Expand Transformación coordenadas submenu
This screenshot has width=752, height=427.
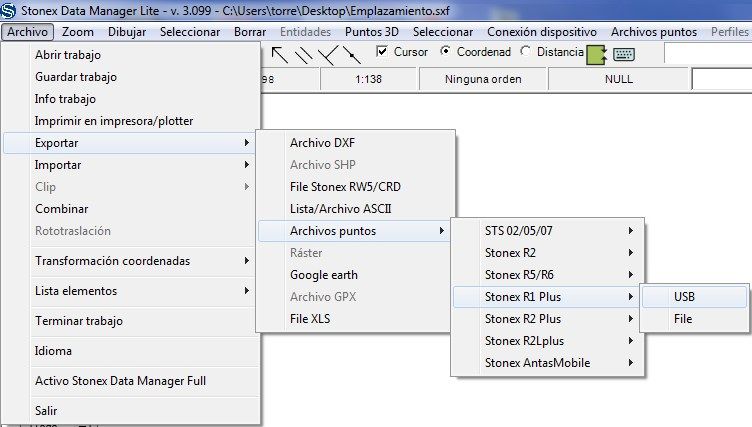(x=131, y=261)
